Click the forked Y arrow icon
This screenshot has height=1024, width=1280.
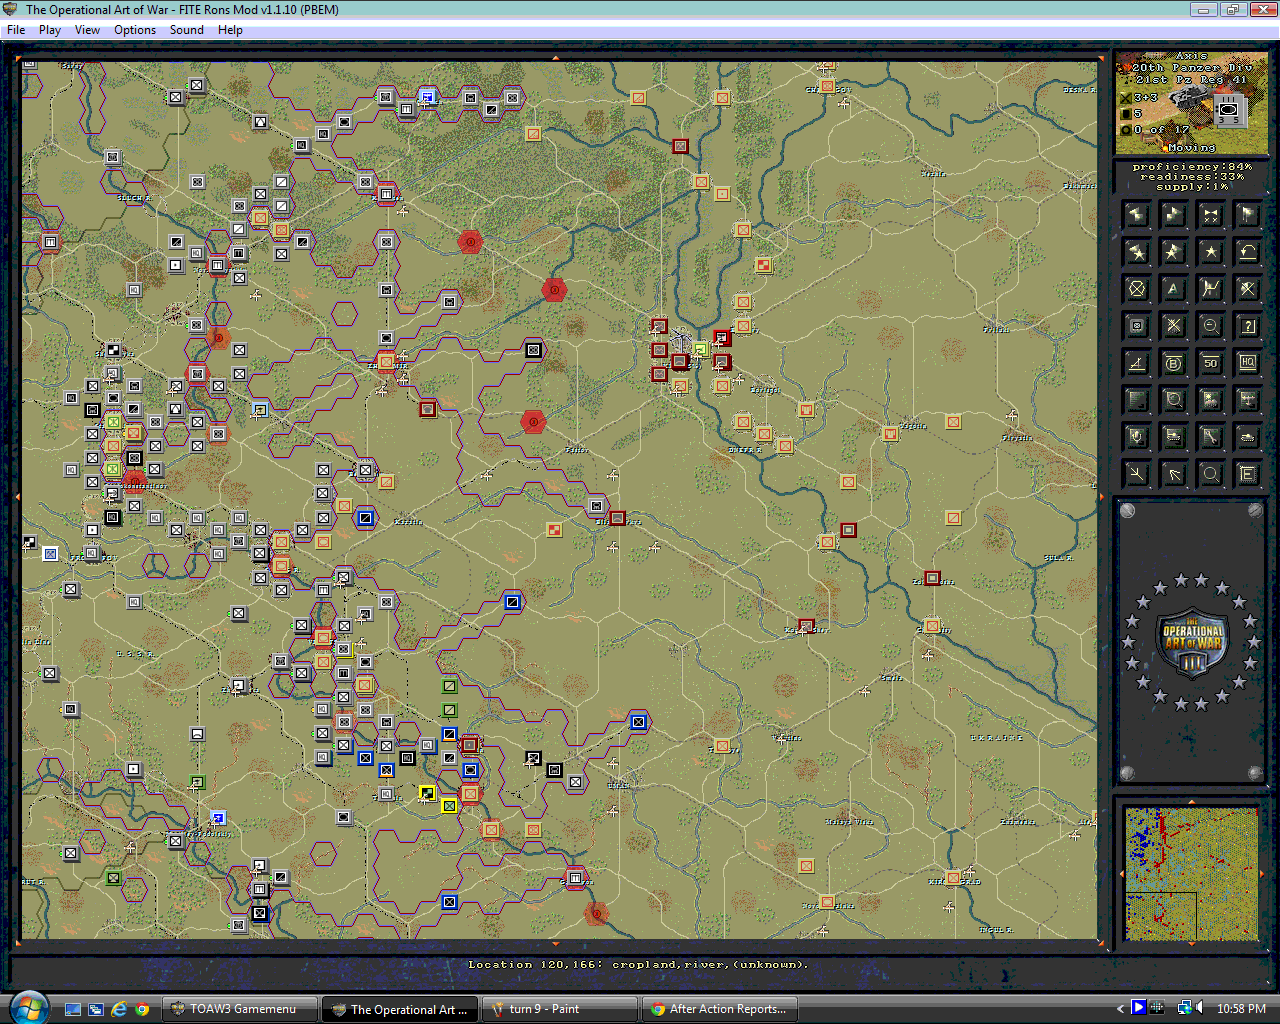(x=1137, y=474)
